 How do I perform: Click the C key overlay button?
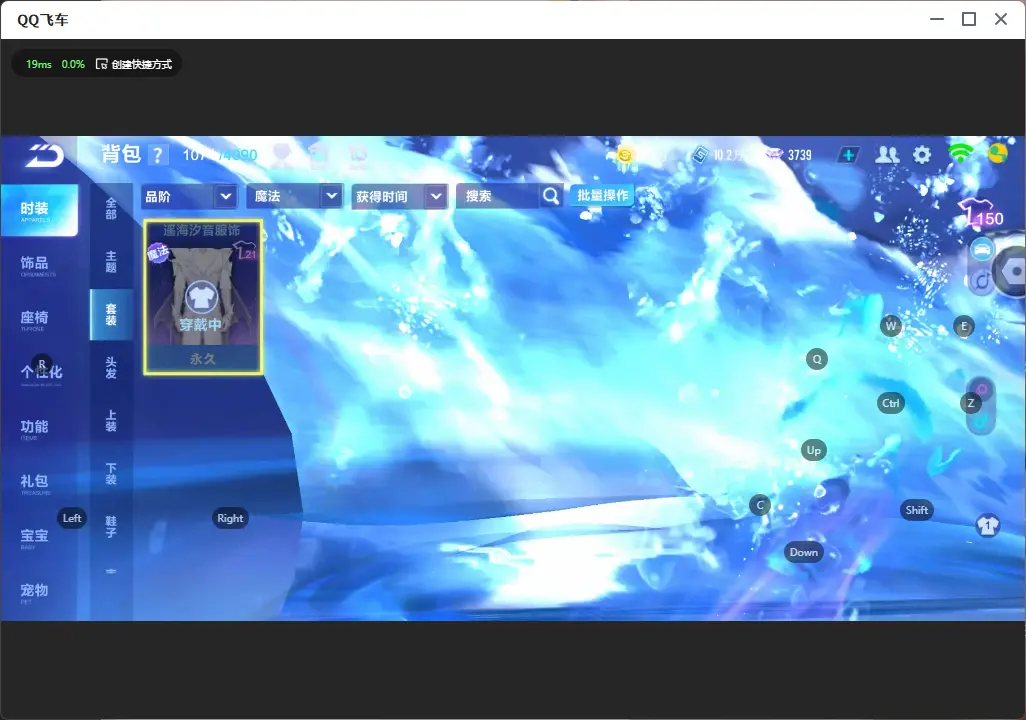point(760,505)
